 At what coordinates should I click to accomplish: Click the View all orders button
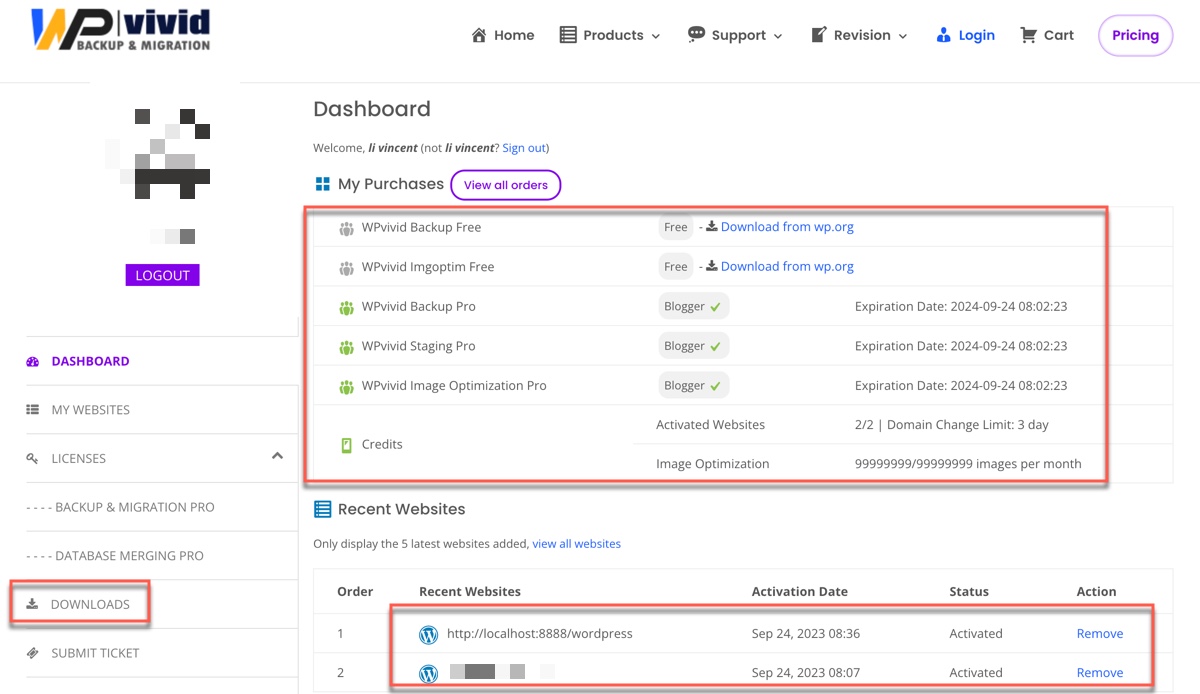click(506, 185)
